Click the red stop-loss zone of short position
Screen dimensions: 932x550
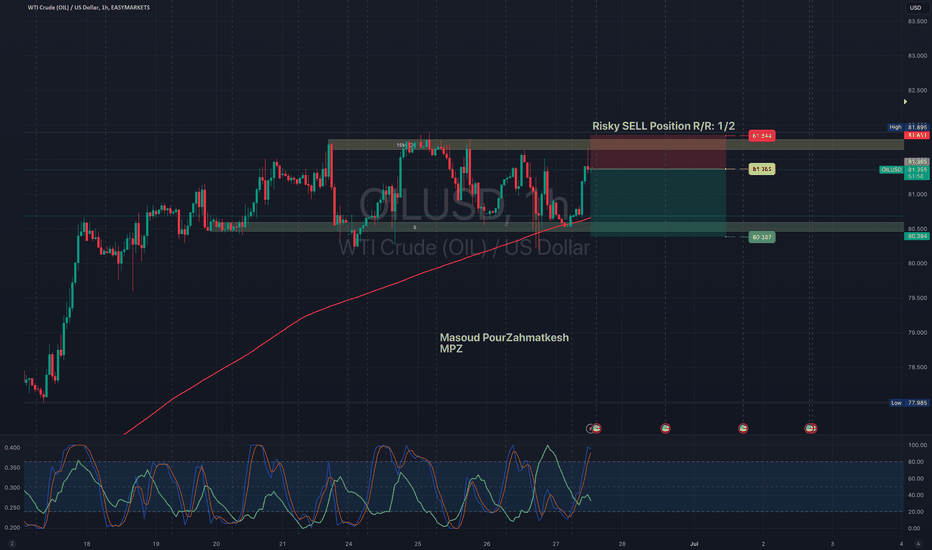(658, 152)
